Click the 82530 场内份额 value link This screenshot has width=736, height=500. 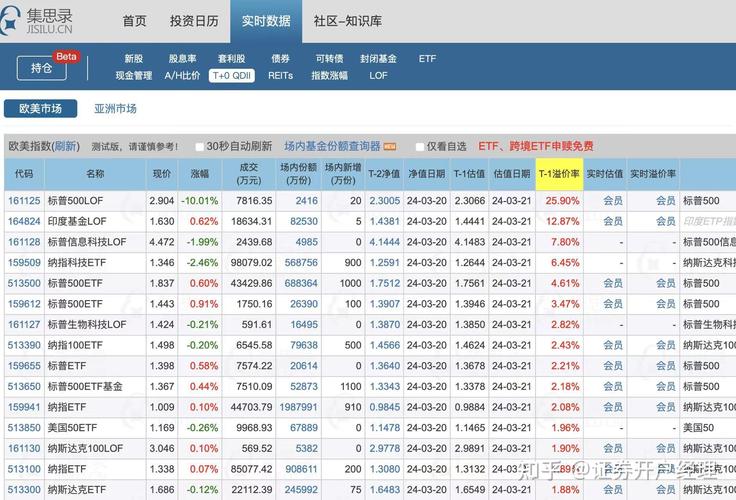pyautogui.click(x=304, y=221)
